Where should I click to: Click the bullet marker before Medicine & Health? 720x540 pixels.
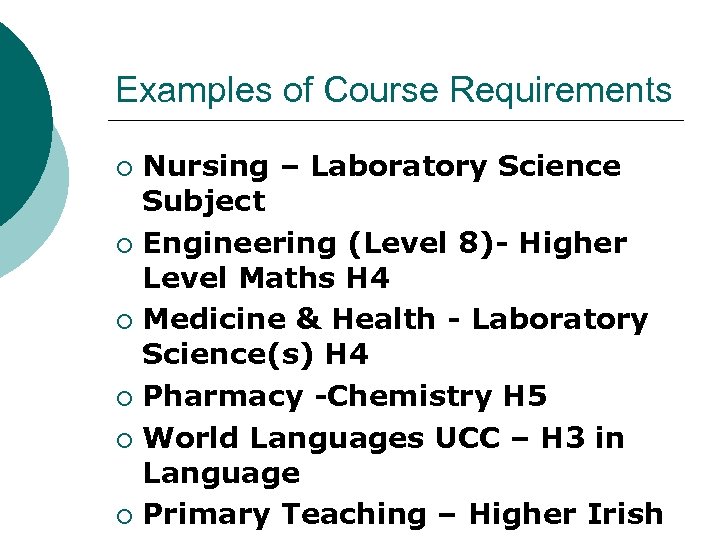pyautogui.click(x=123, y=321)
